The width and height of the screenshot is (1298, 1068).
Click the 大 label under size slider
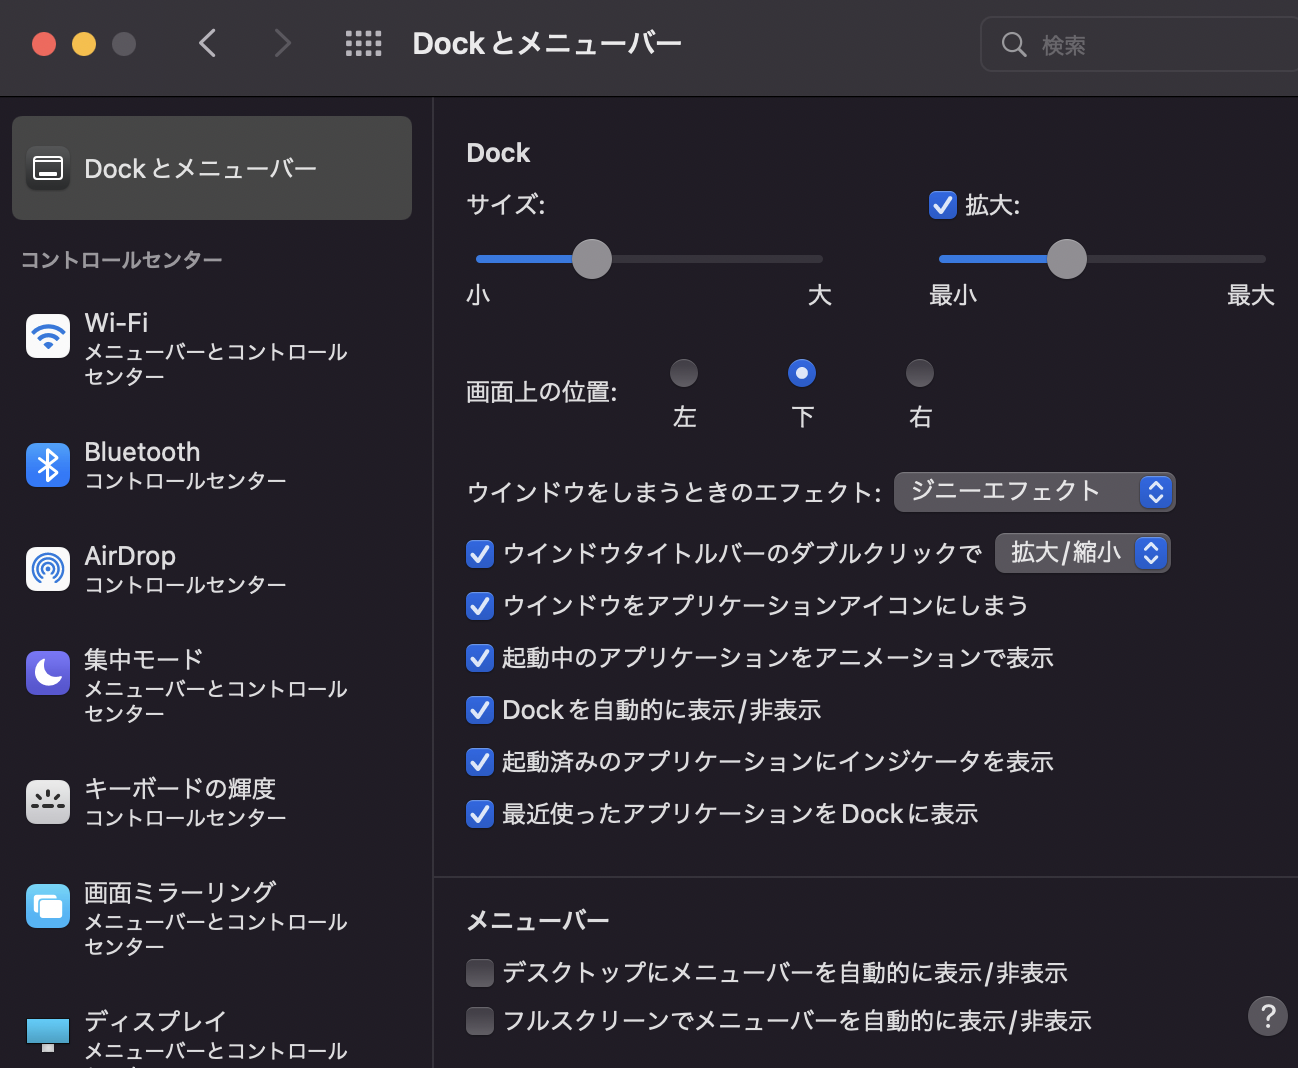tap(820, 295)
